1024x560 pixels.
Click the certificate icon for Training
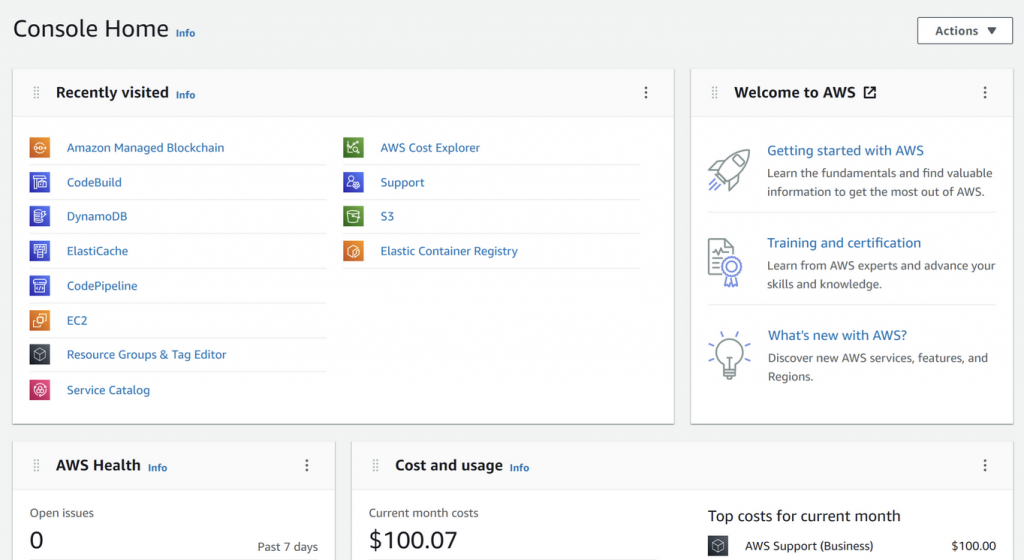tap(725, 262)
